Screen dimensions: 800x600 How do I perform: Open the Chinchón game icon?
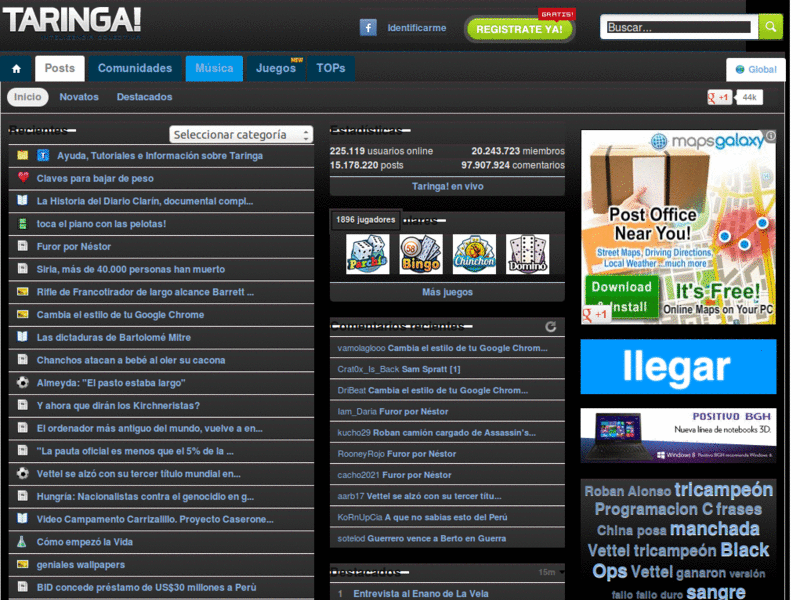(474, 254)
